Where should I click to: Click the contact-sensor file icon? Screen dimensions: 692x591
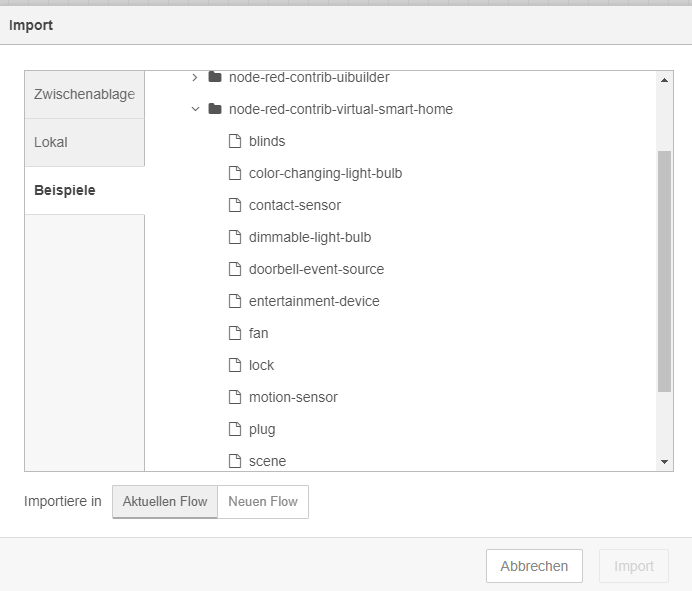[235, 205]
